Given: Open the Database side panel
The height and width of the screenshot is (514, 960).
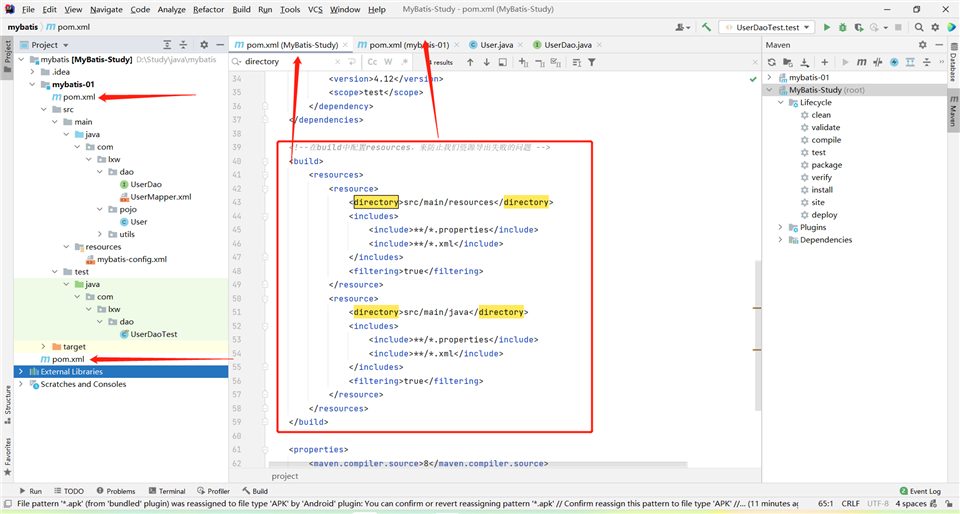Looking at the screenshot, I should tap(953, 63).
